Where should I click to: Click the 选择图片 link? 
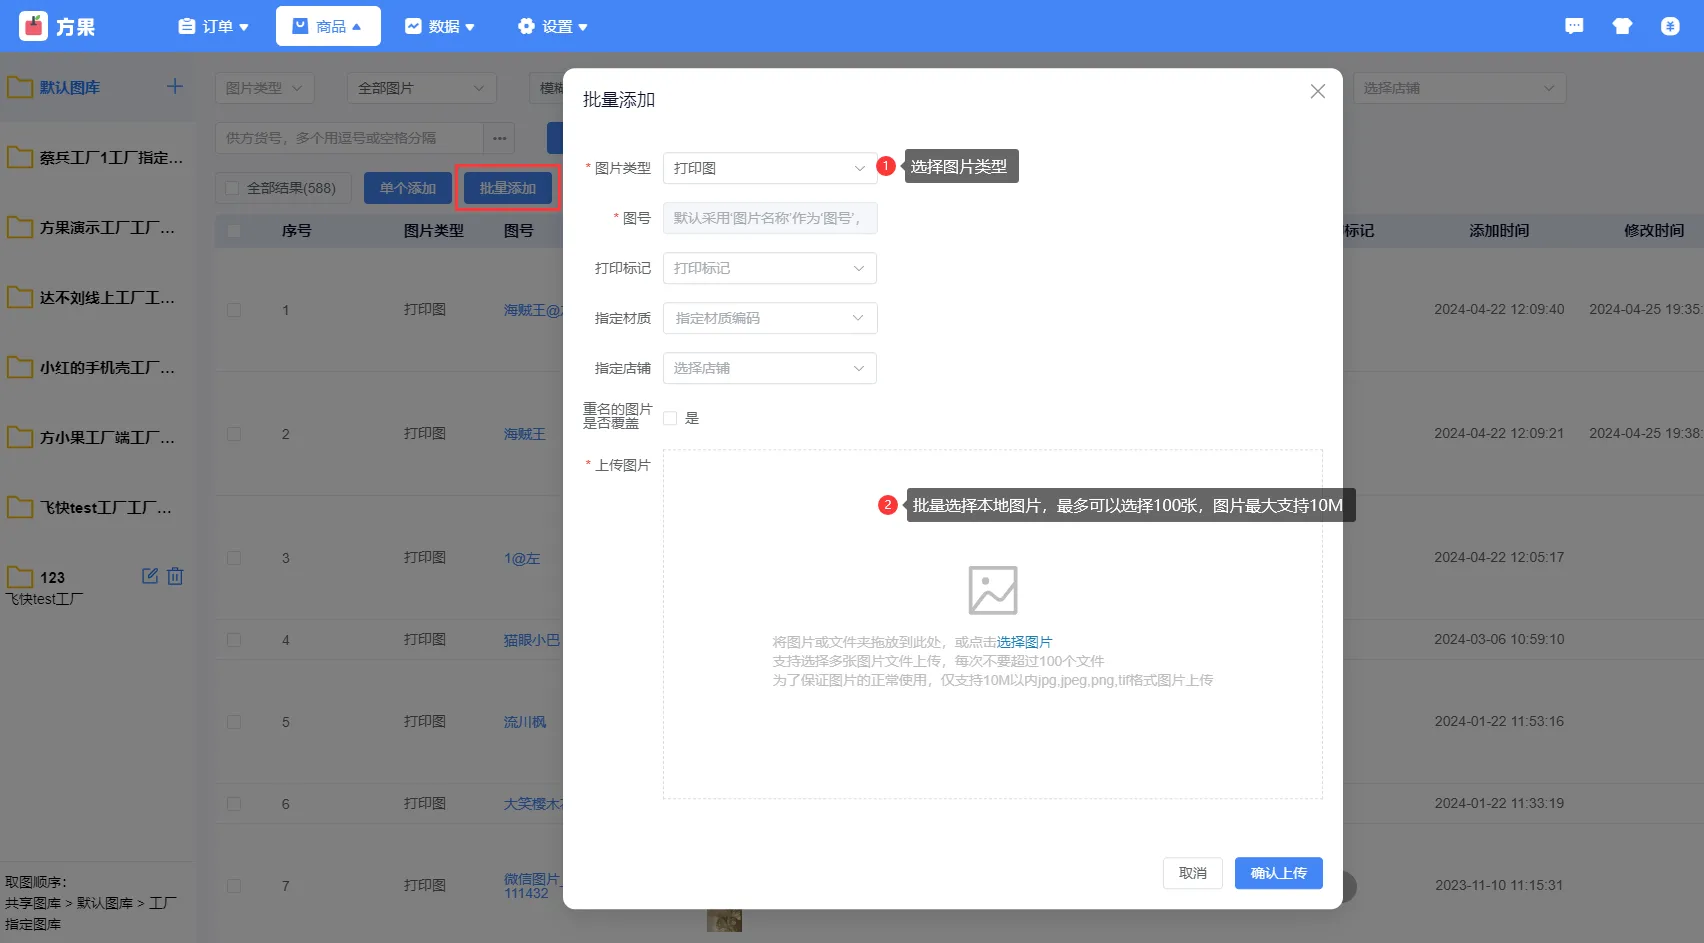pos(1024,642)
